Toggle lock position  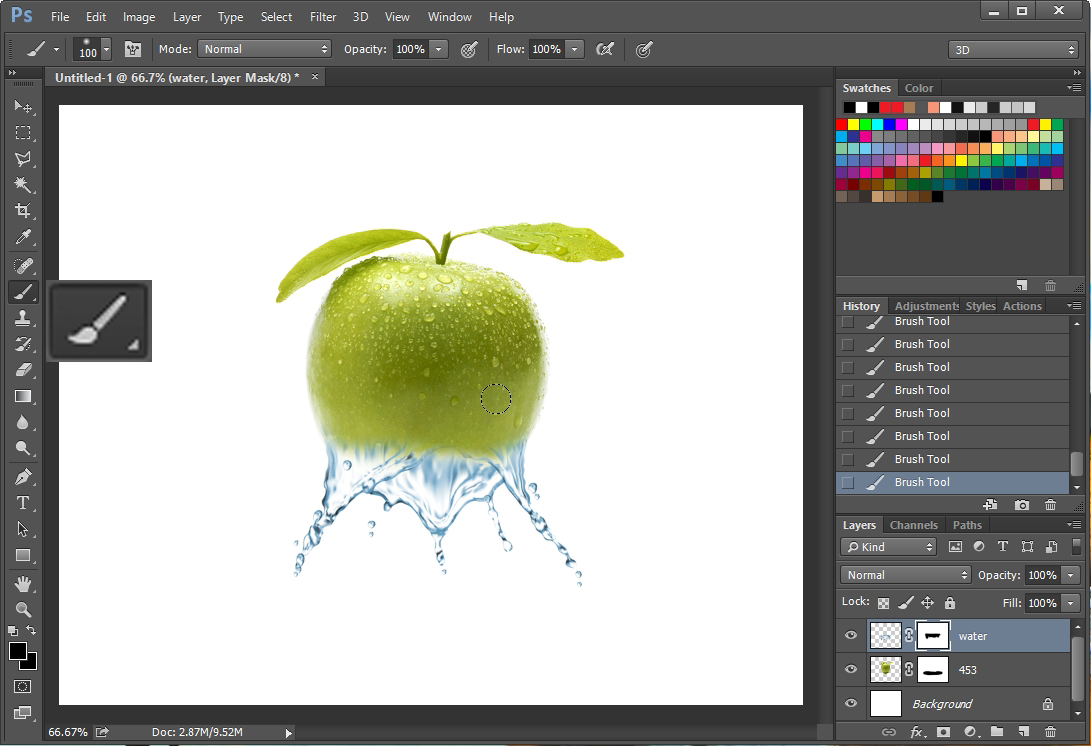coord(927,603)
